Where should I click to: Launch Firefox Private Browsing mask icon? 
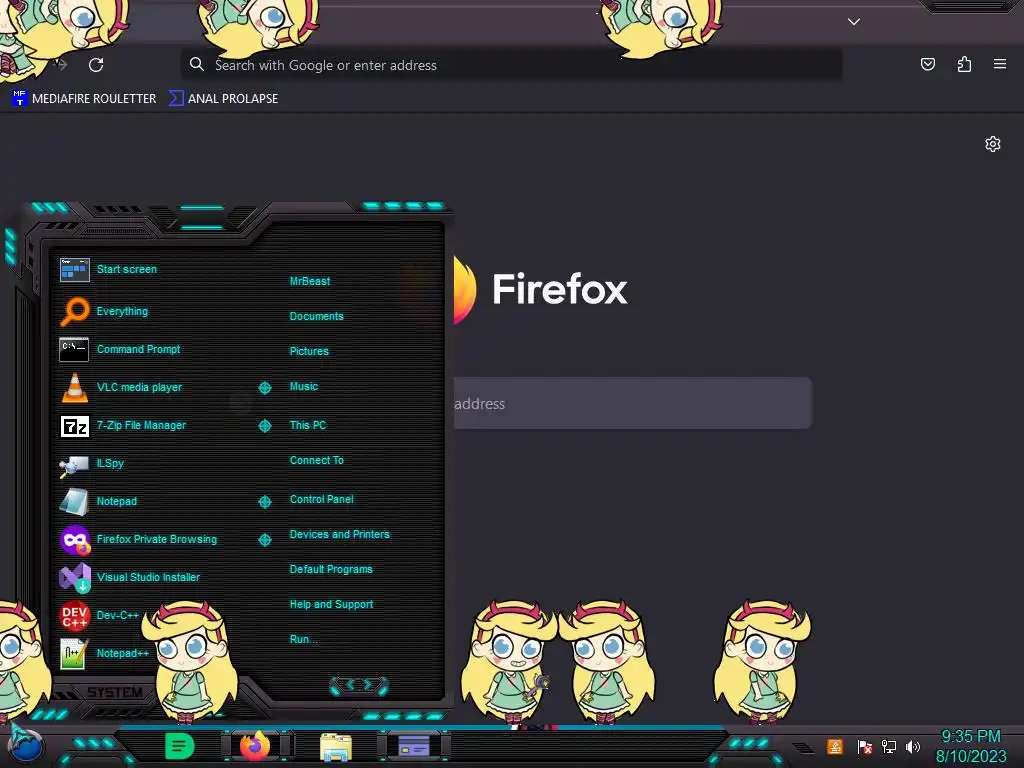pyautogui.click(x=74, y=539)
